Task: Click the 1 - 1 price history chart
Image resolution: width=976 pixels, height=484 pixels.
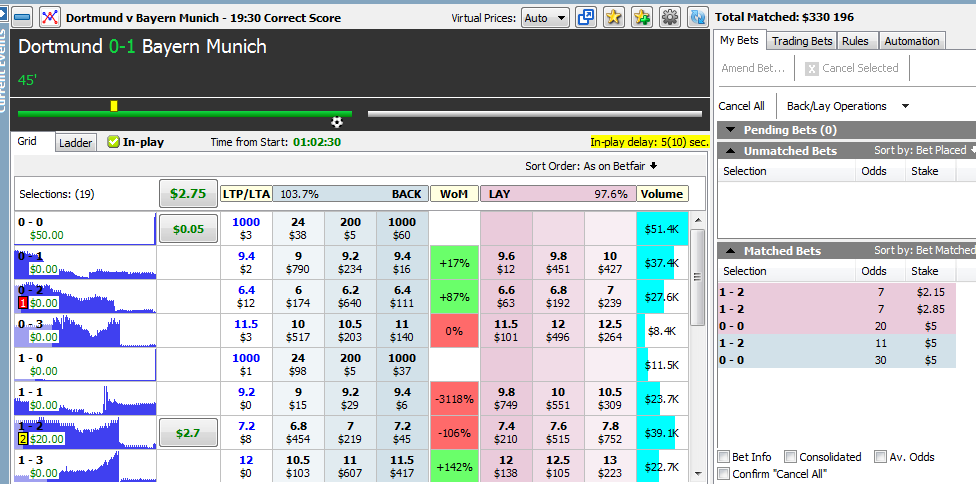Action: point(85,399)
